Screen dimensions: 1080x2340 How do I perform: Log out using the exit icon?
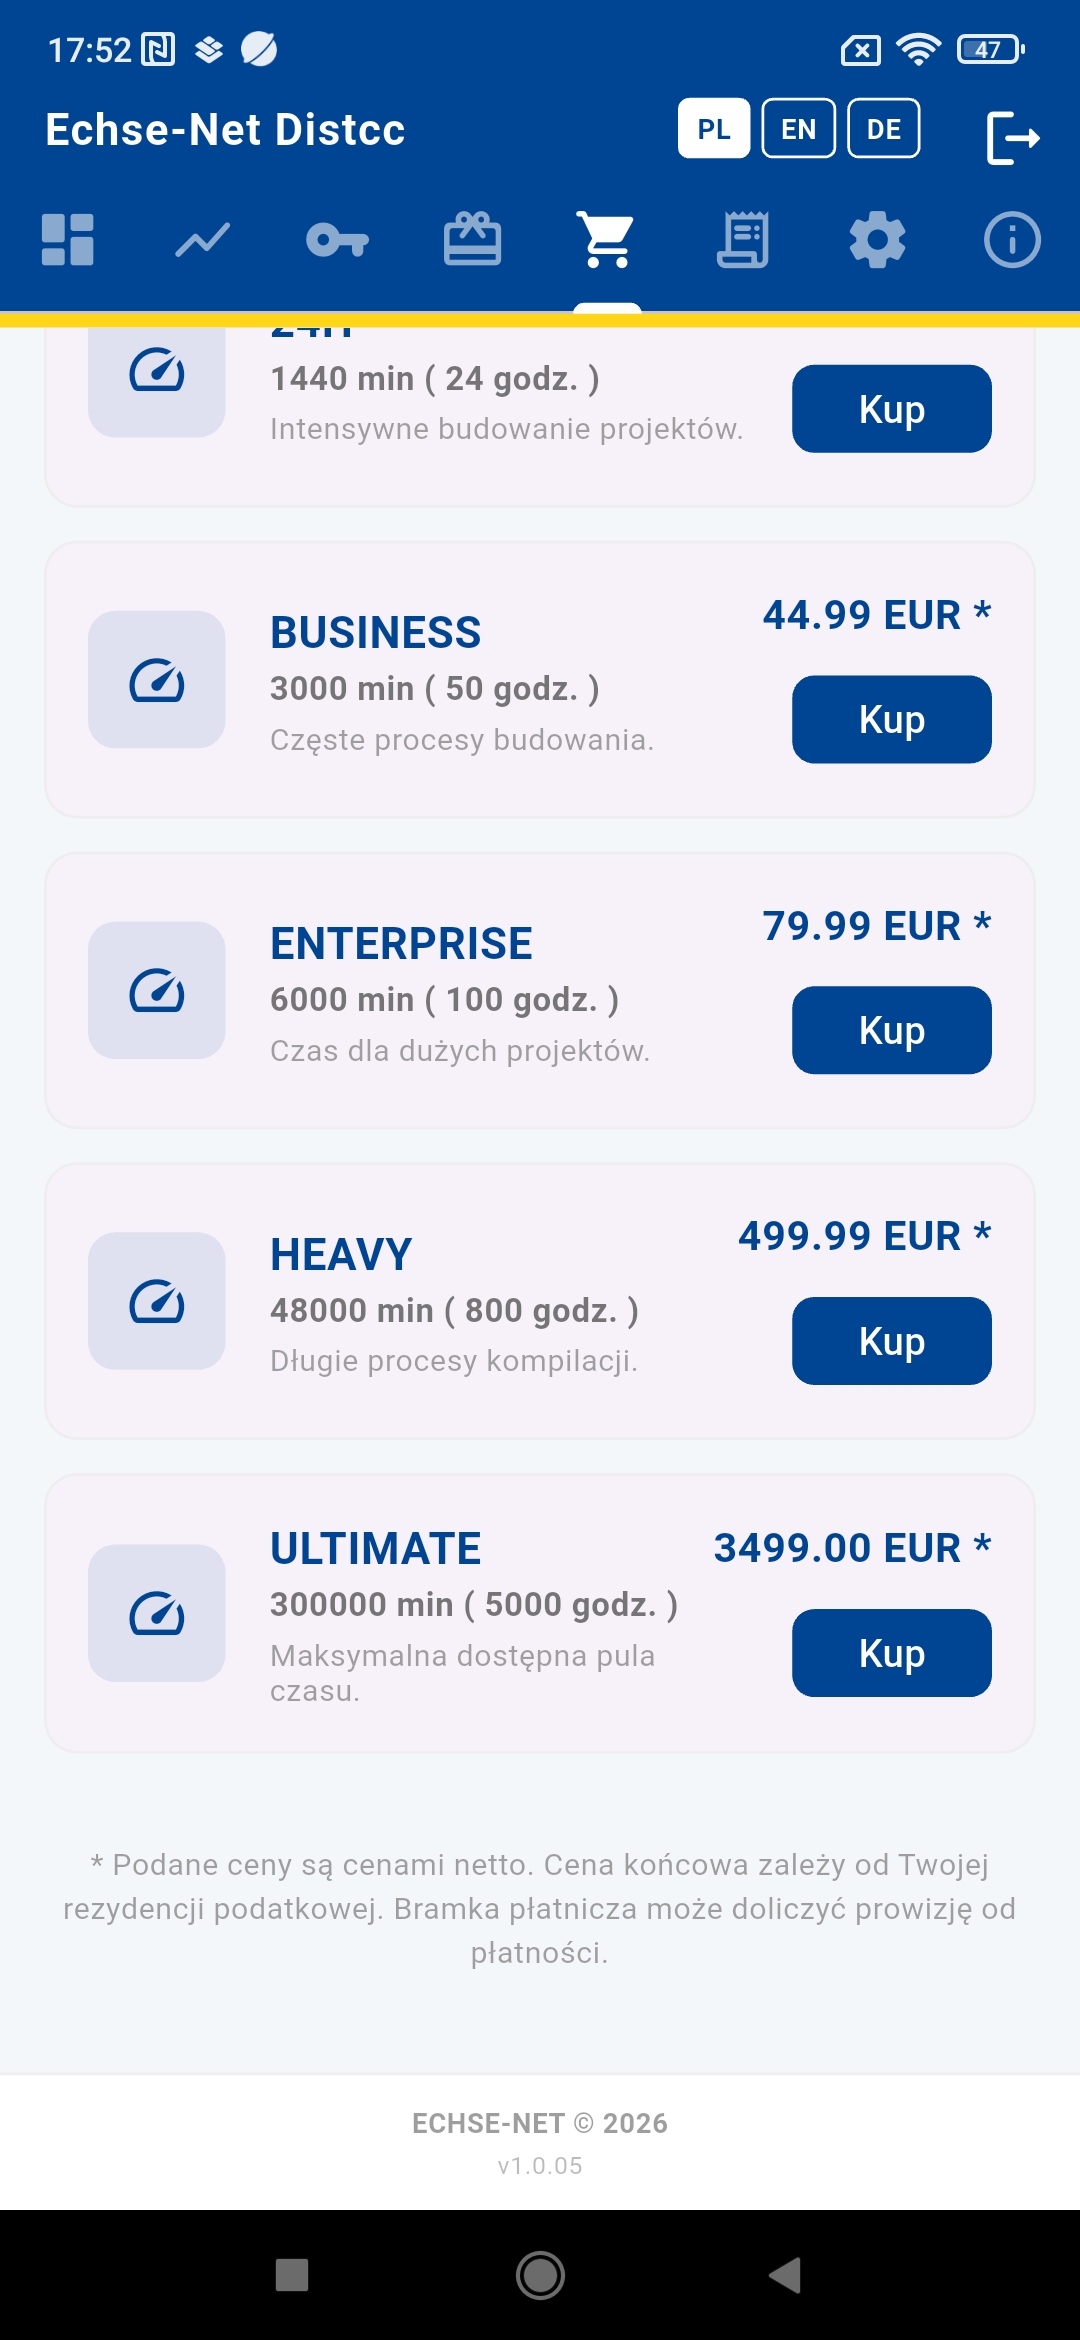click(1012, 137)
